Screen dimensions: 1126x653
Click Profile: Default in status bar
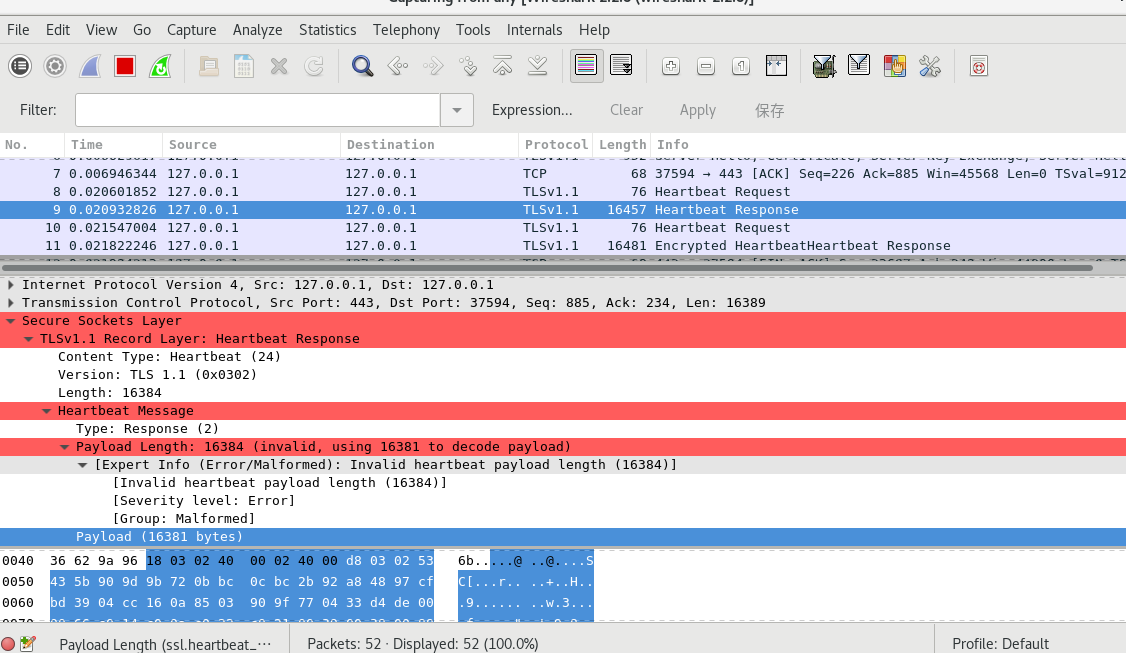point(1000,644)
